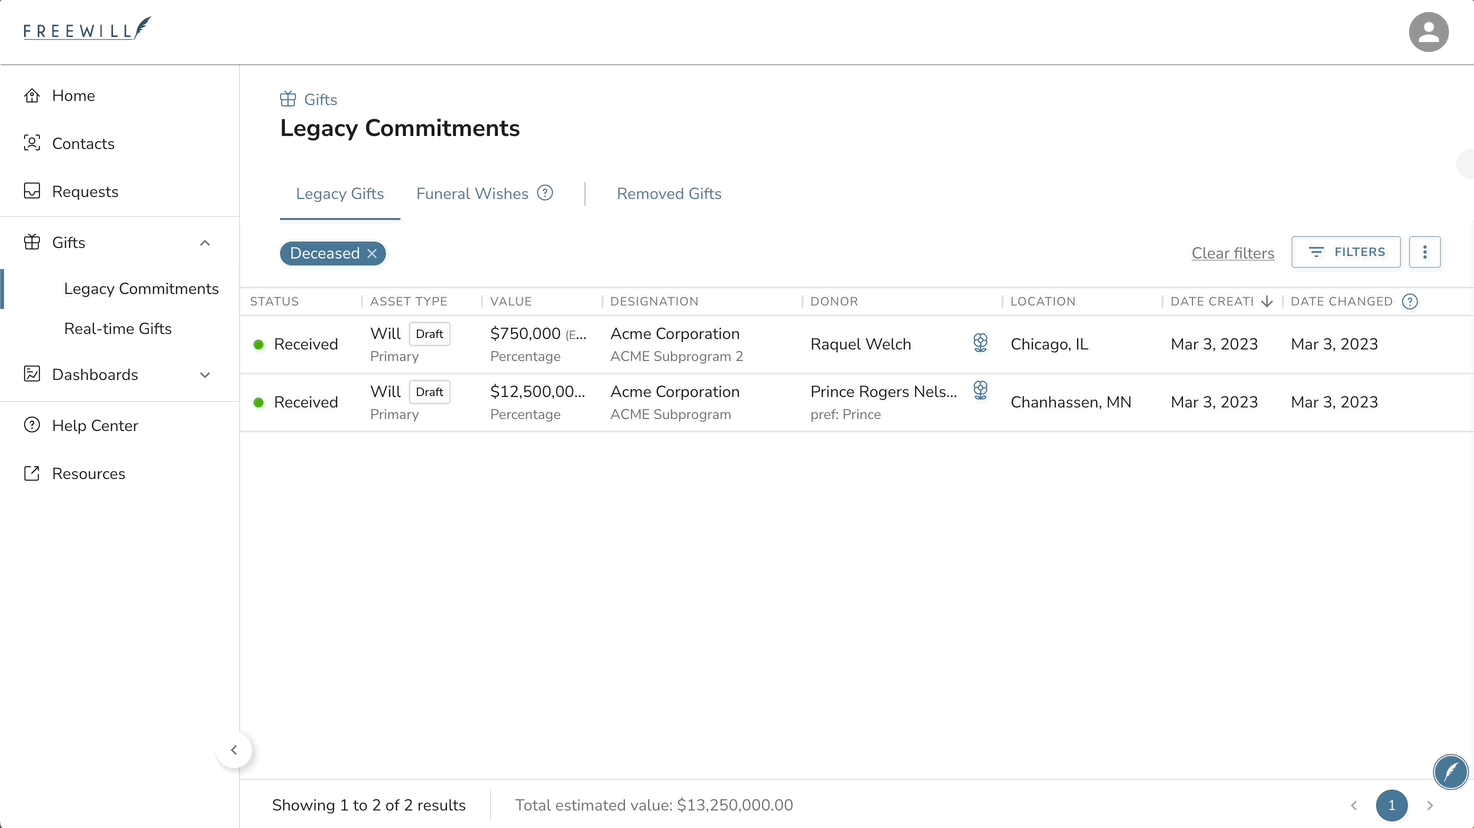Open the Home page
The image size is (1474, 828).
click(73, 96)
